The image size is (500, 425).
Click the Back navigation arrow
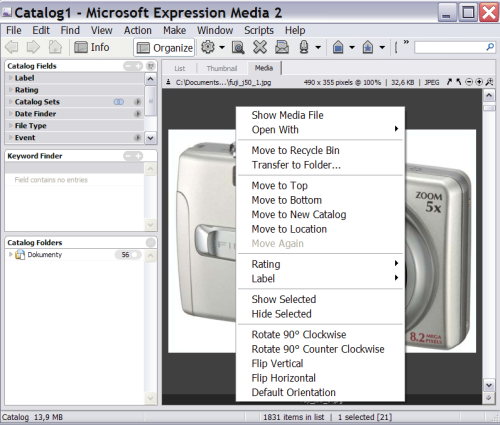12,47
